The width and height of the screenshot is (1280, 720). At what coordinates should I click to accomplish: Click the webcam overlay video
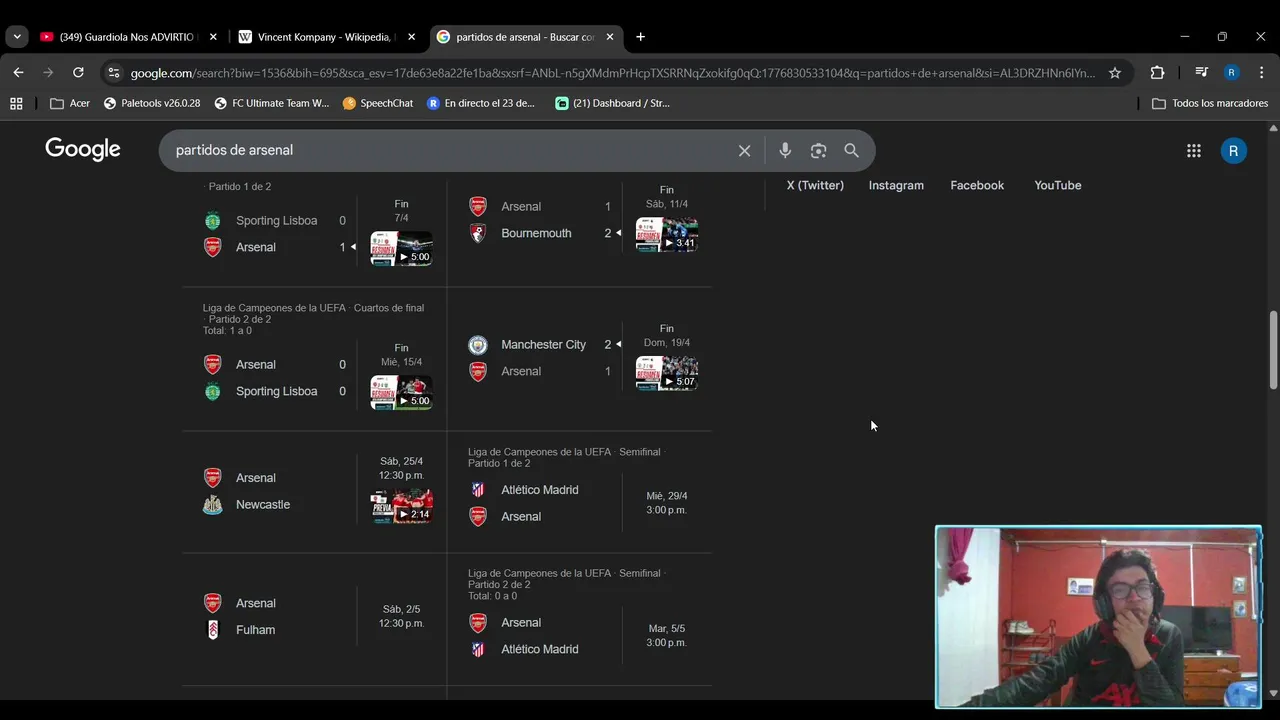[x=1098, y=617]
